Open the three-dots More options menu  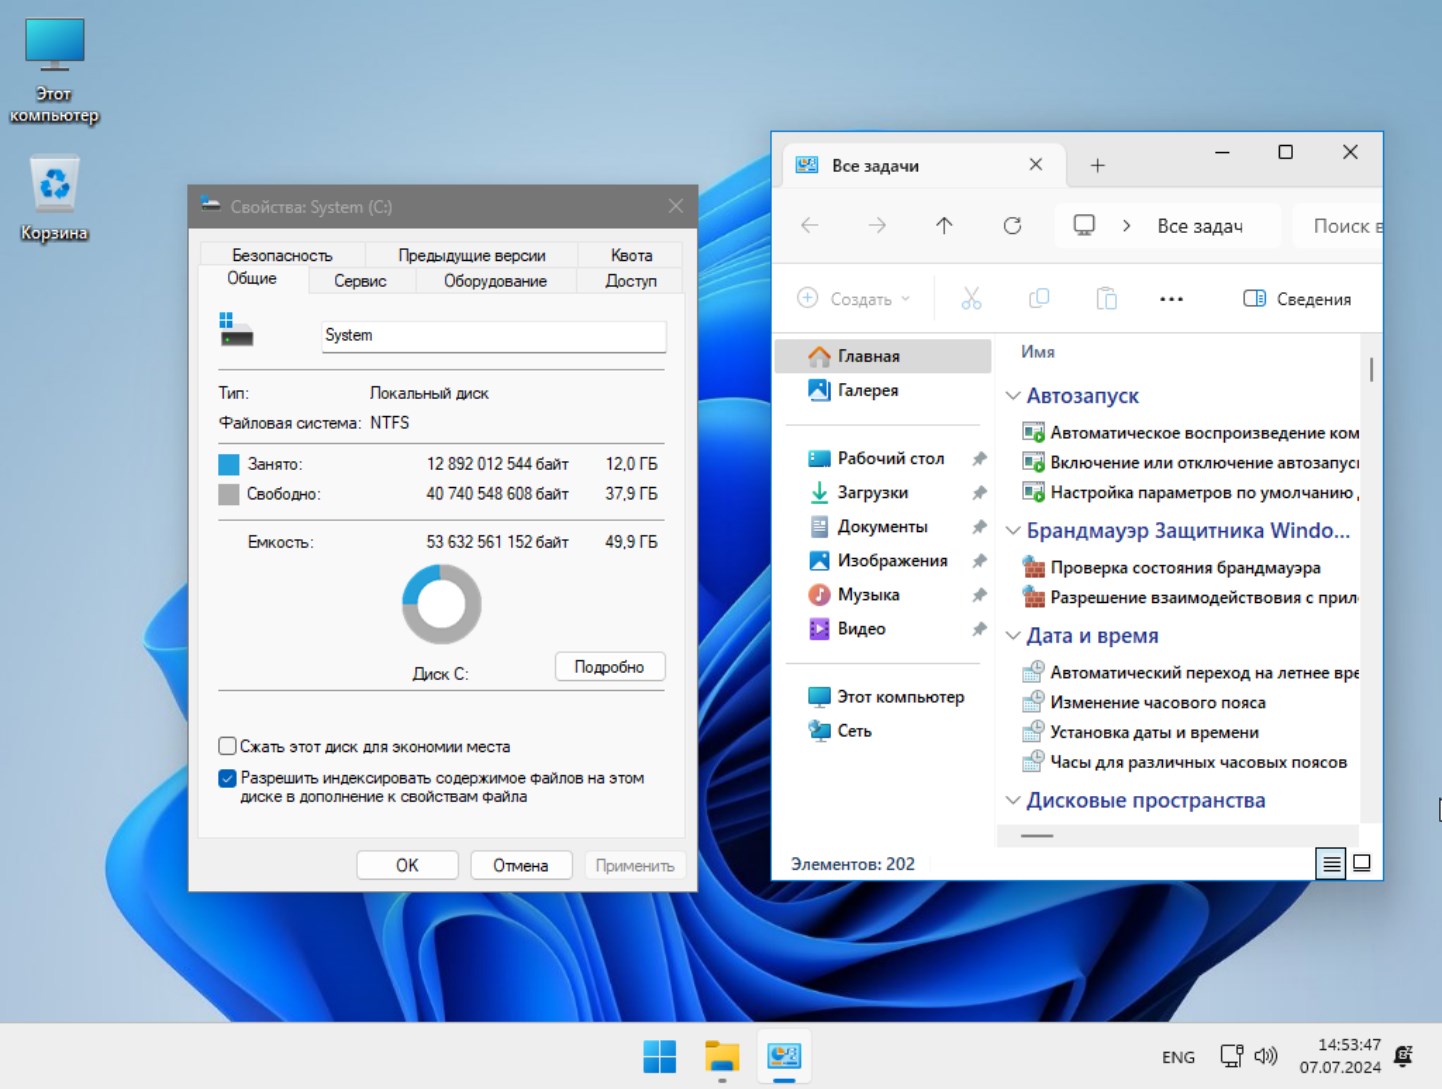[x=1171, y=299]
